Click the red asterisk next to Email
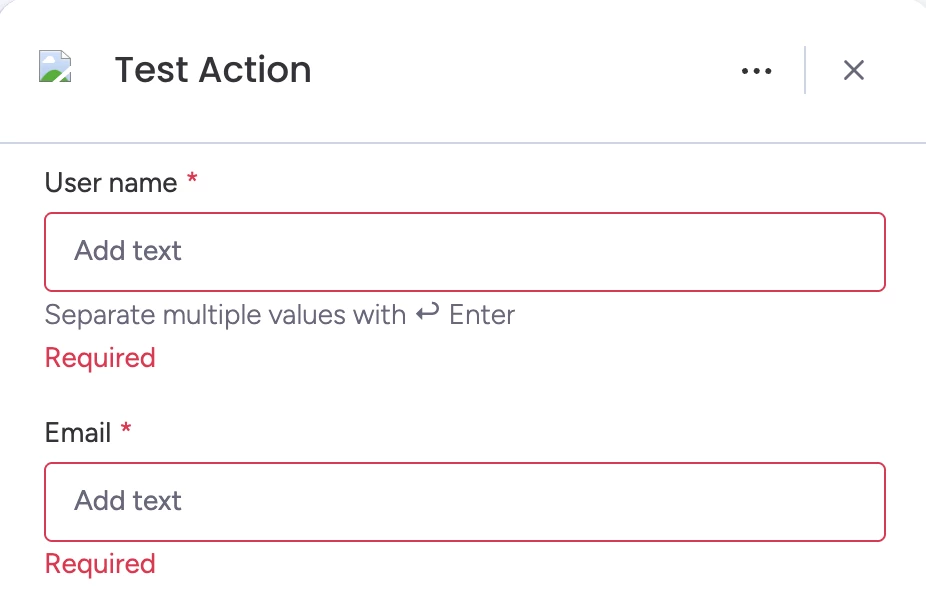 pyautogui.click(x=126, y=431)
